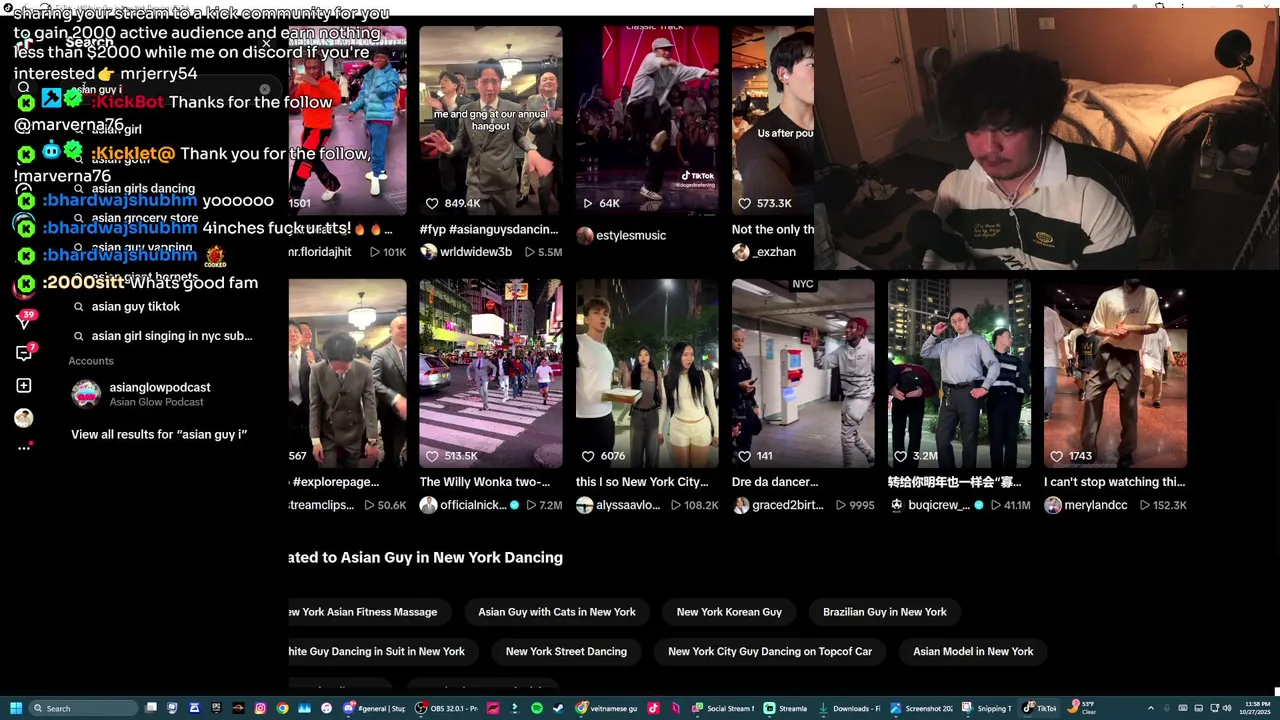The width and height of the screenshot is (1280, 720).
Task: Click username 'buqicrew_...'
Action: pyautogui.click(x=938, y=505)
